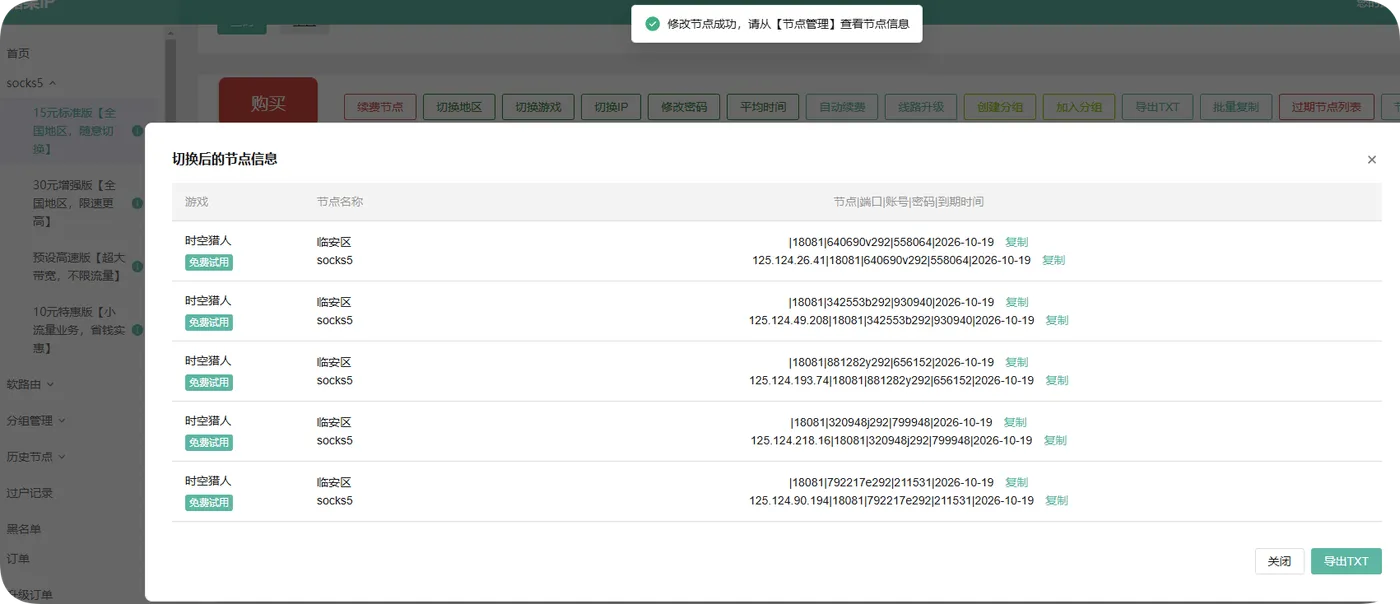Click the 自动续费 toolbar button
Screen dimensions: 1400x604
click(842, 107)
